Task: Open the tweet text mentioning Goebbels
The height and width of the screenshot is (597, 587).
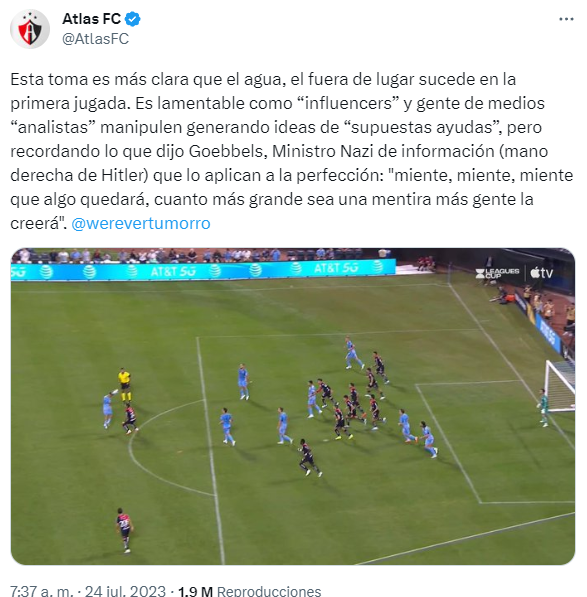Action: [x=292, y=152]
